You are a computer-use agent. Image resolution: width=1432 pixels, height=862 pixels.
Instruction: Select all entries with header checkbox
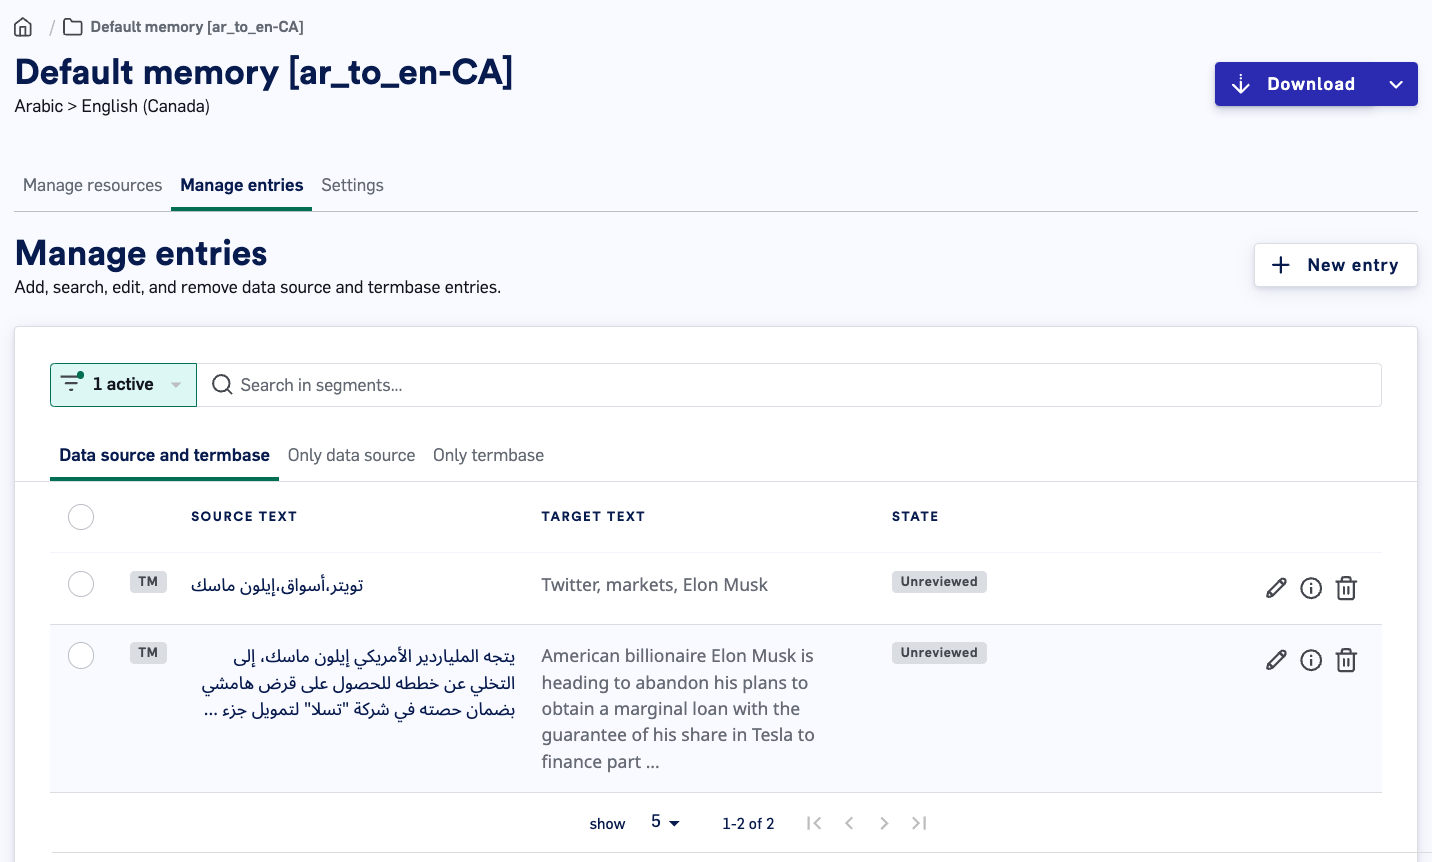[81, 517]
